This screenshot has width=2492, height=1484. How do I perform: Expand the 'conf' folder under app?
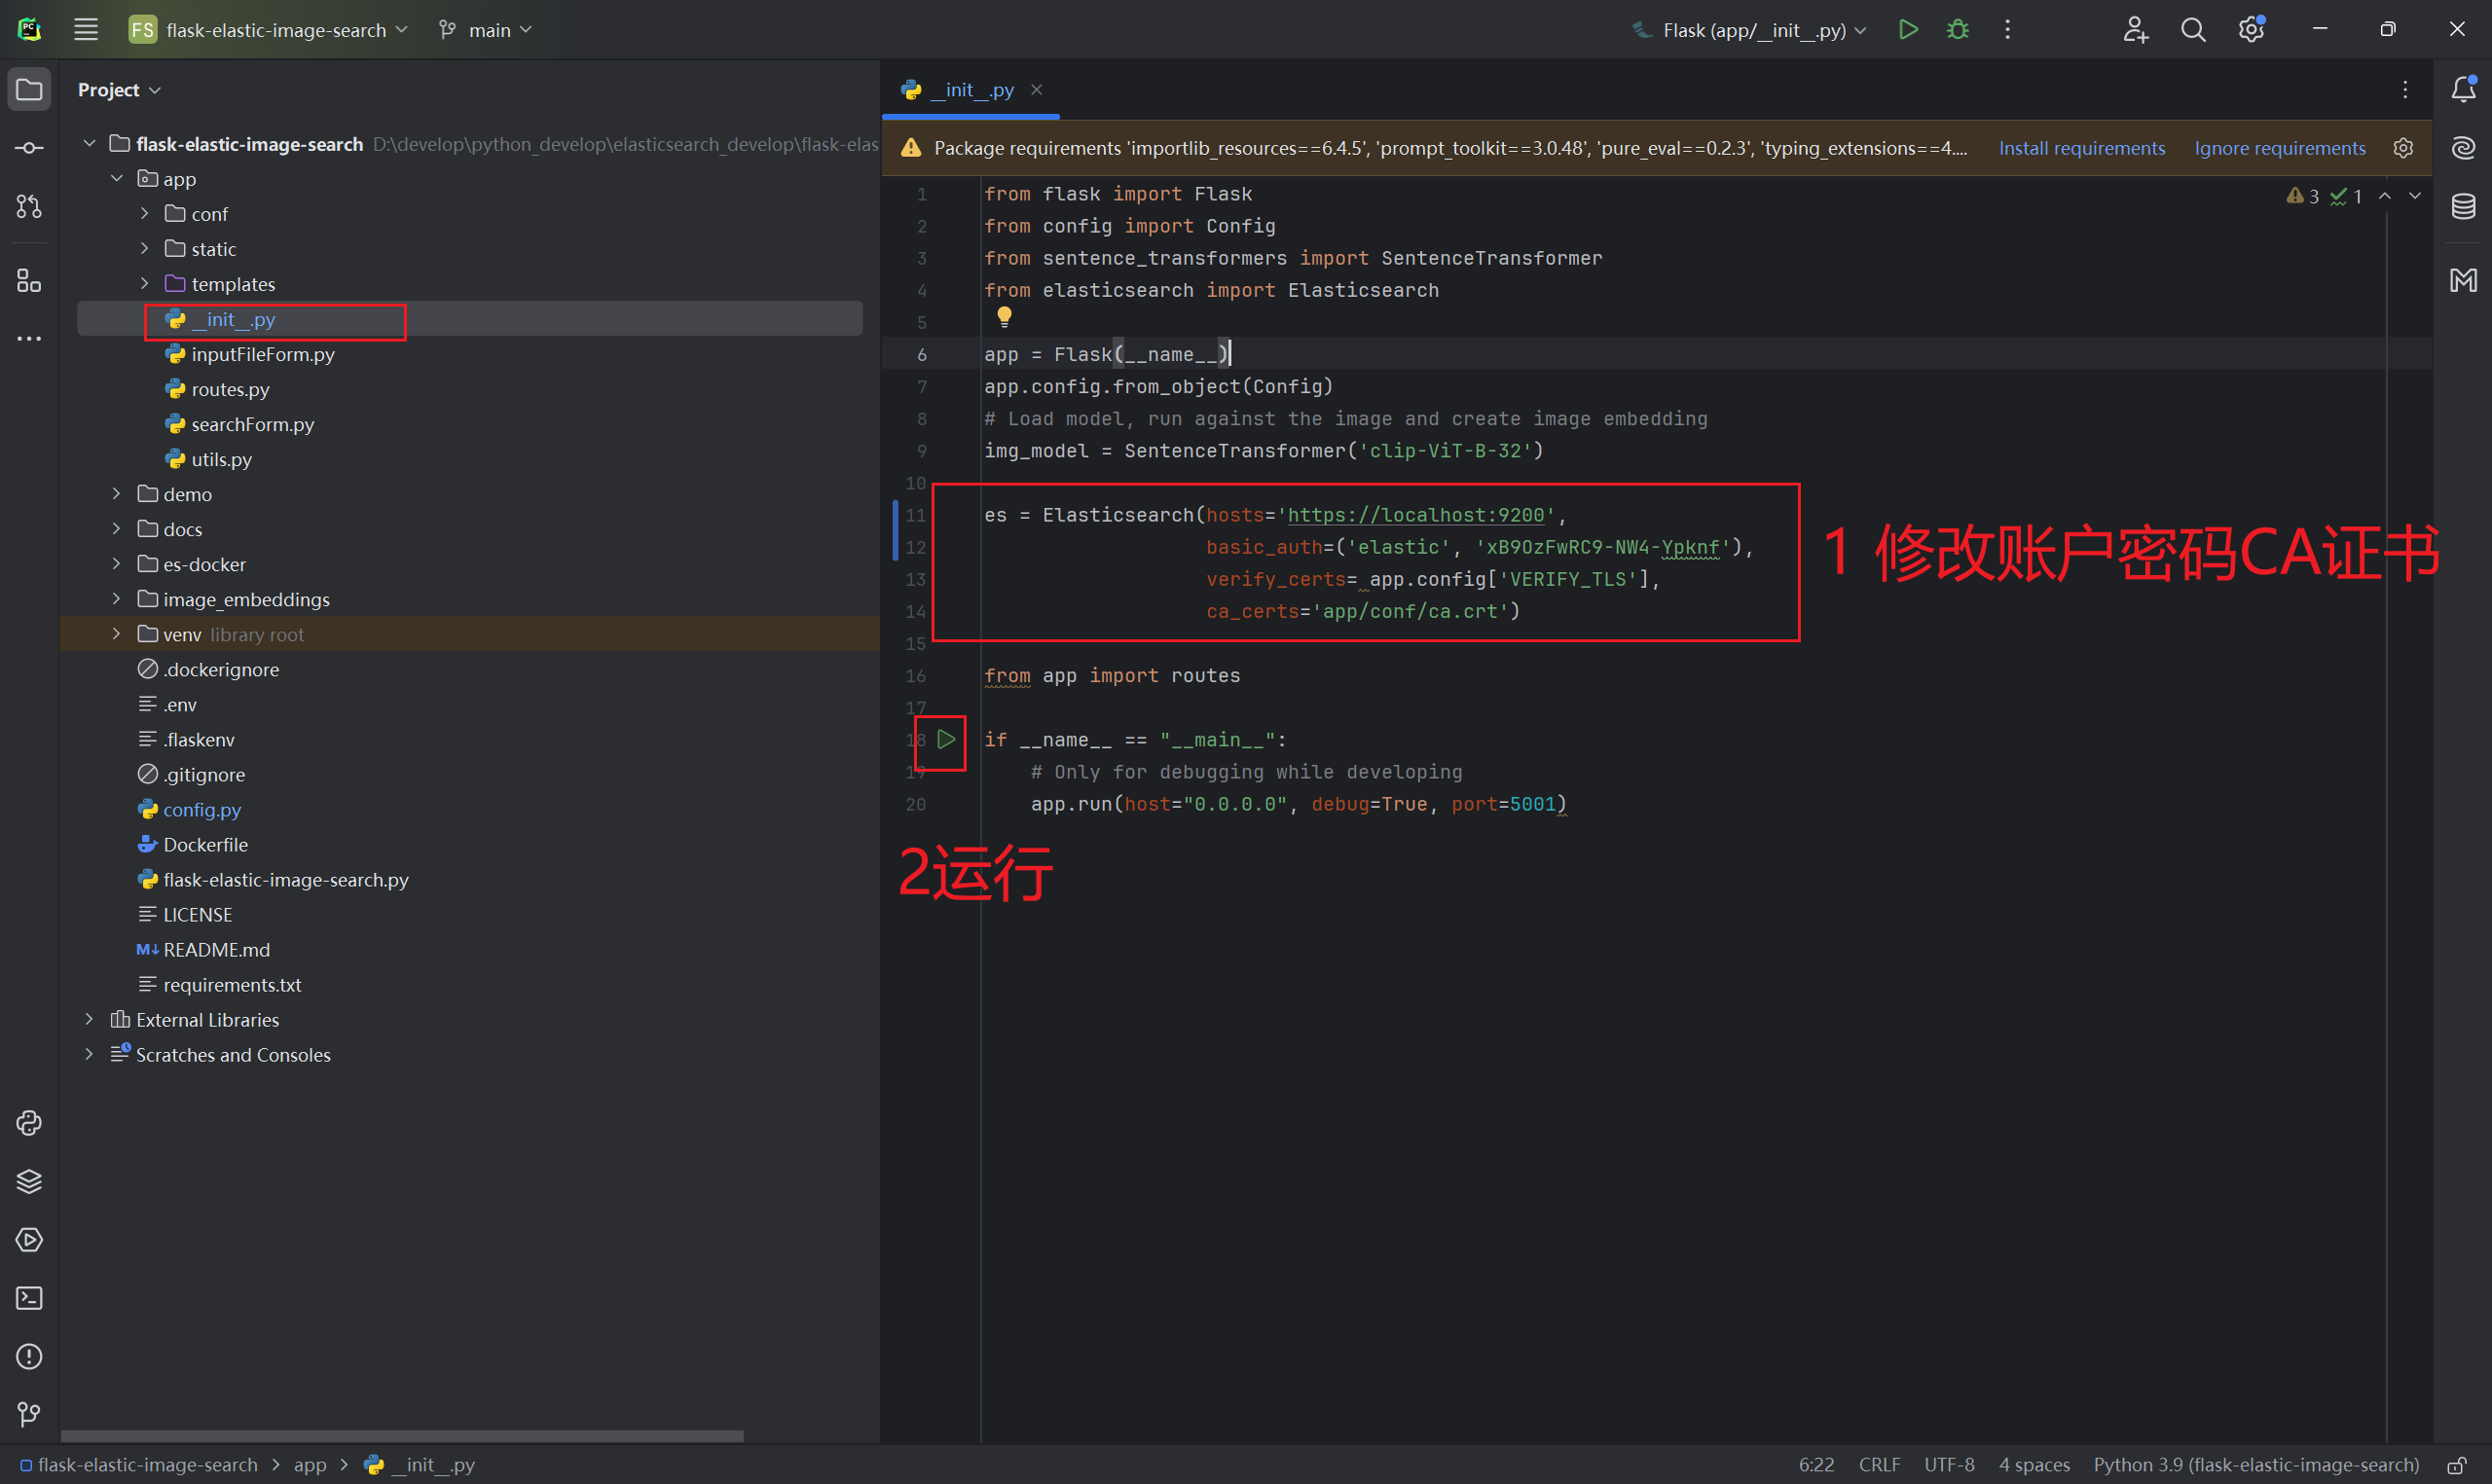pyautogui.click(x=147, y=214)
